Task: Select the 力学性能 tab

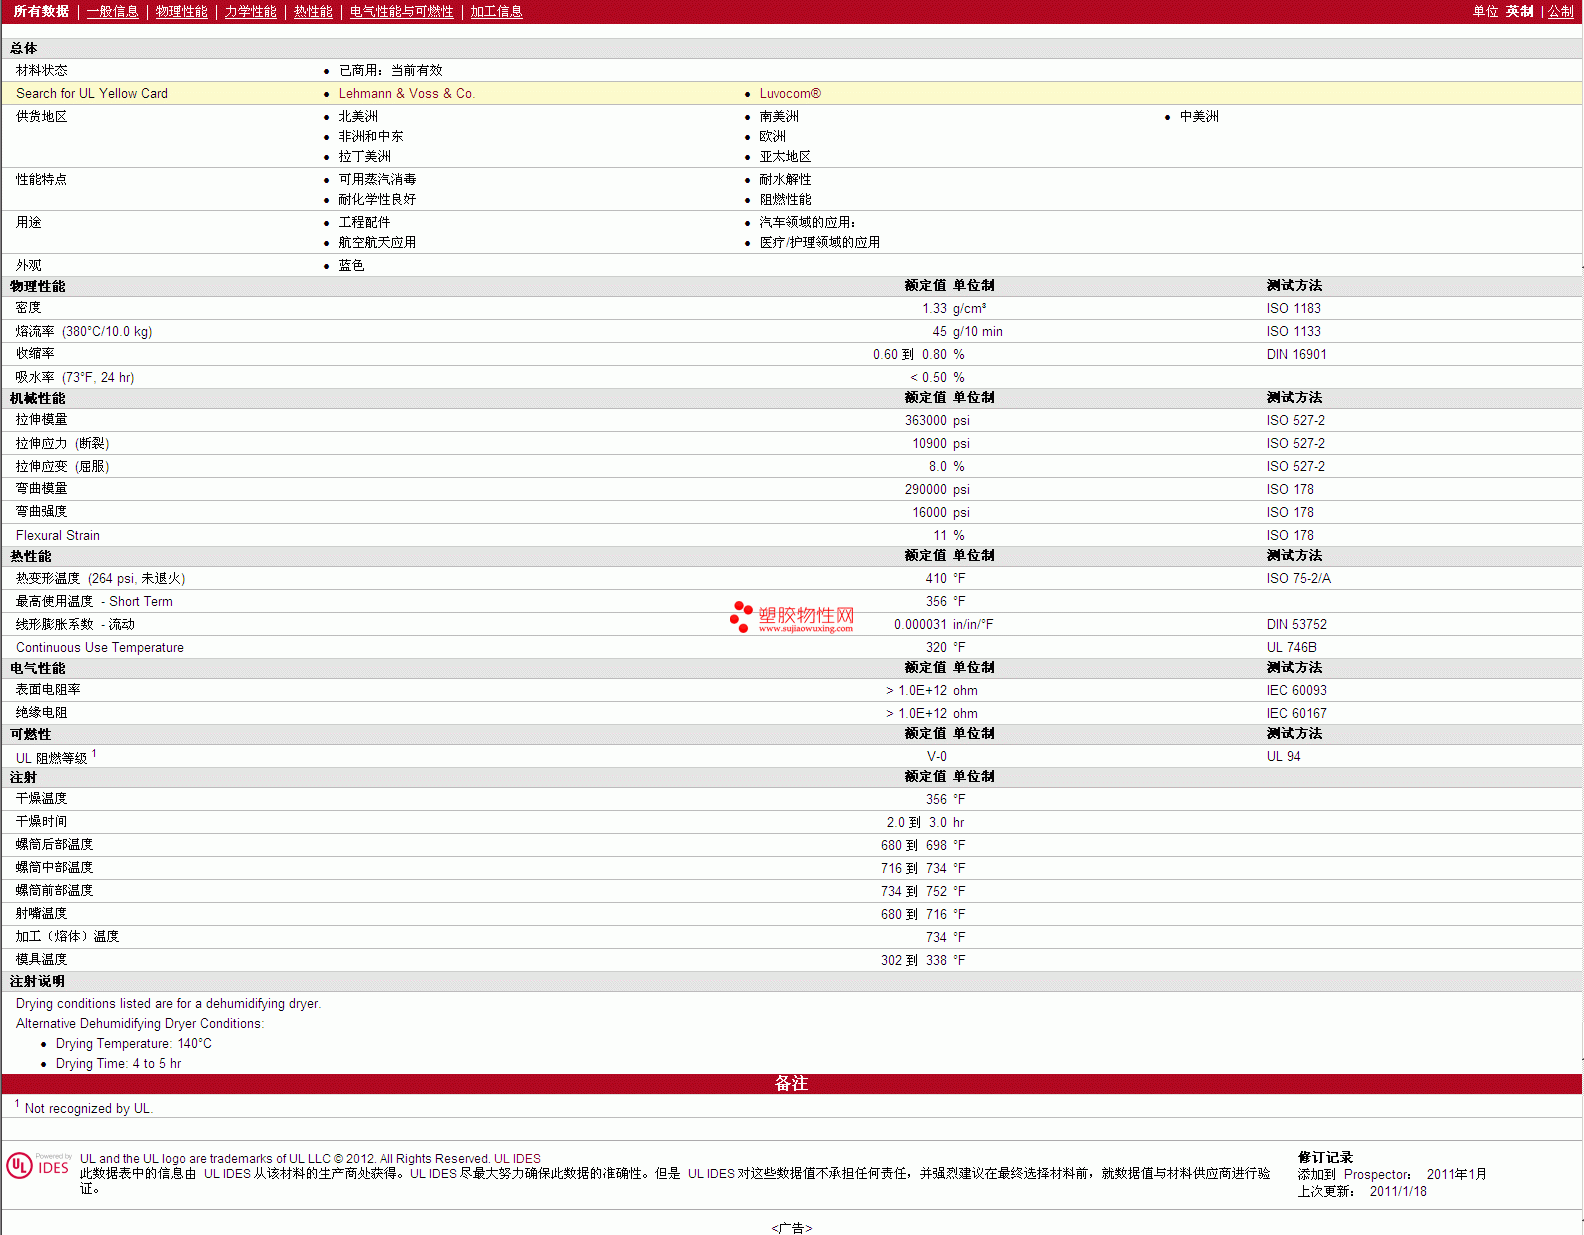Action: (250, 12)
